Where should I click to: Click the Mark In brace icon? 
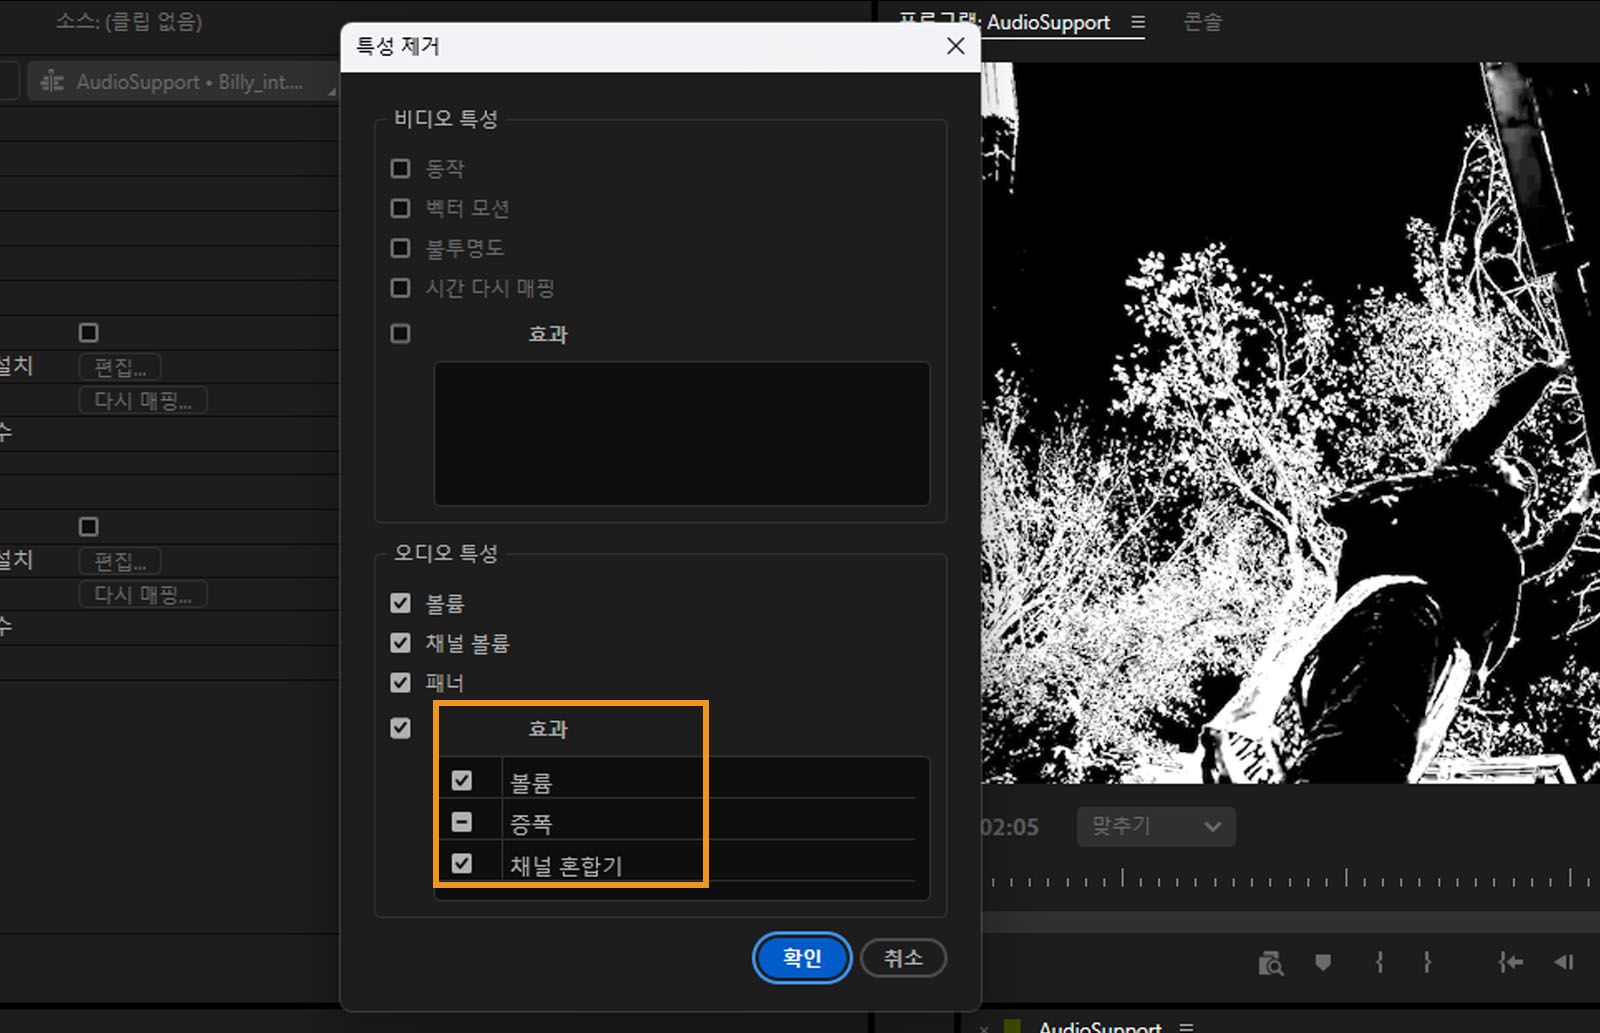pos(1379,962)
